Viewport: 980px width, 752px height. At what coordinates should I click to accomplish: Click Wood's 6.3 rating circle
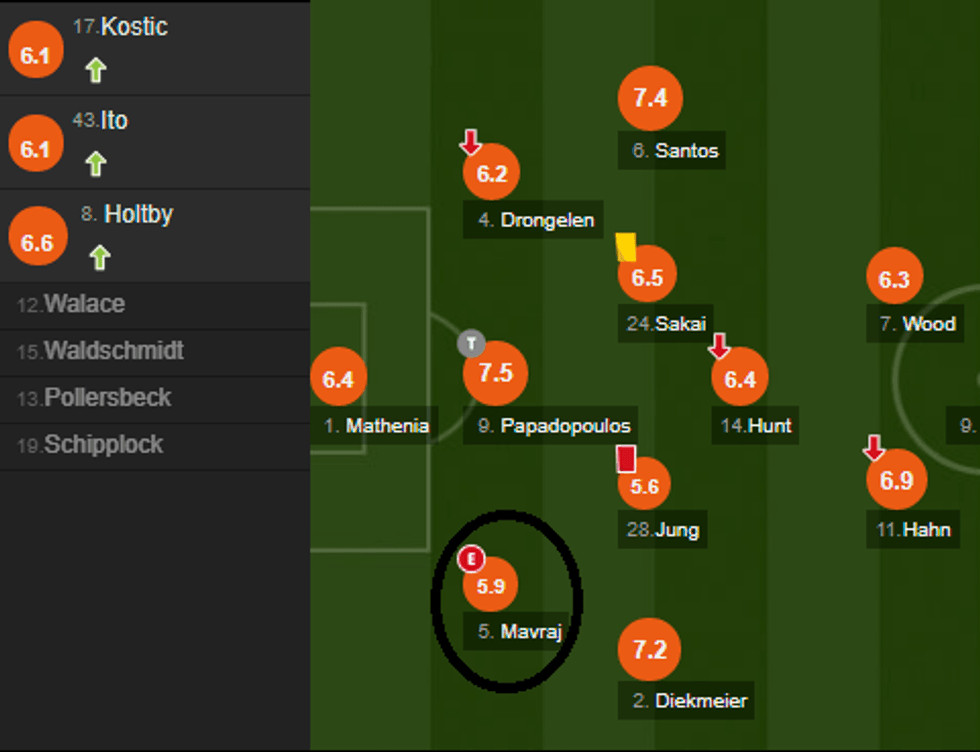pos(894,280)
